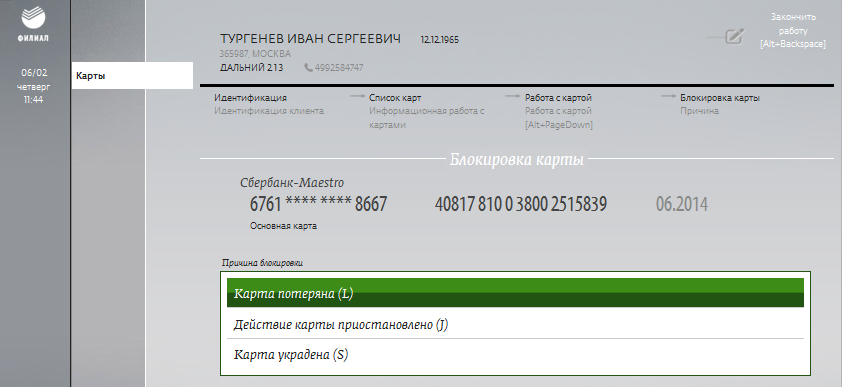Go to the Работа с картой step

pyautogui.click(x=558, y=98)
